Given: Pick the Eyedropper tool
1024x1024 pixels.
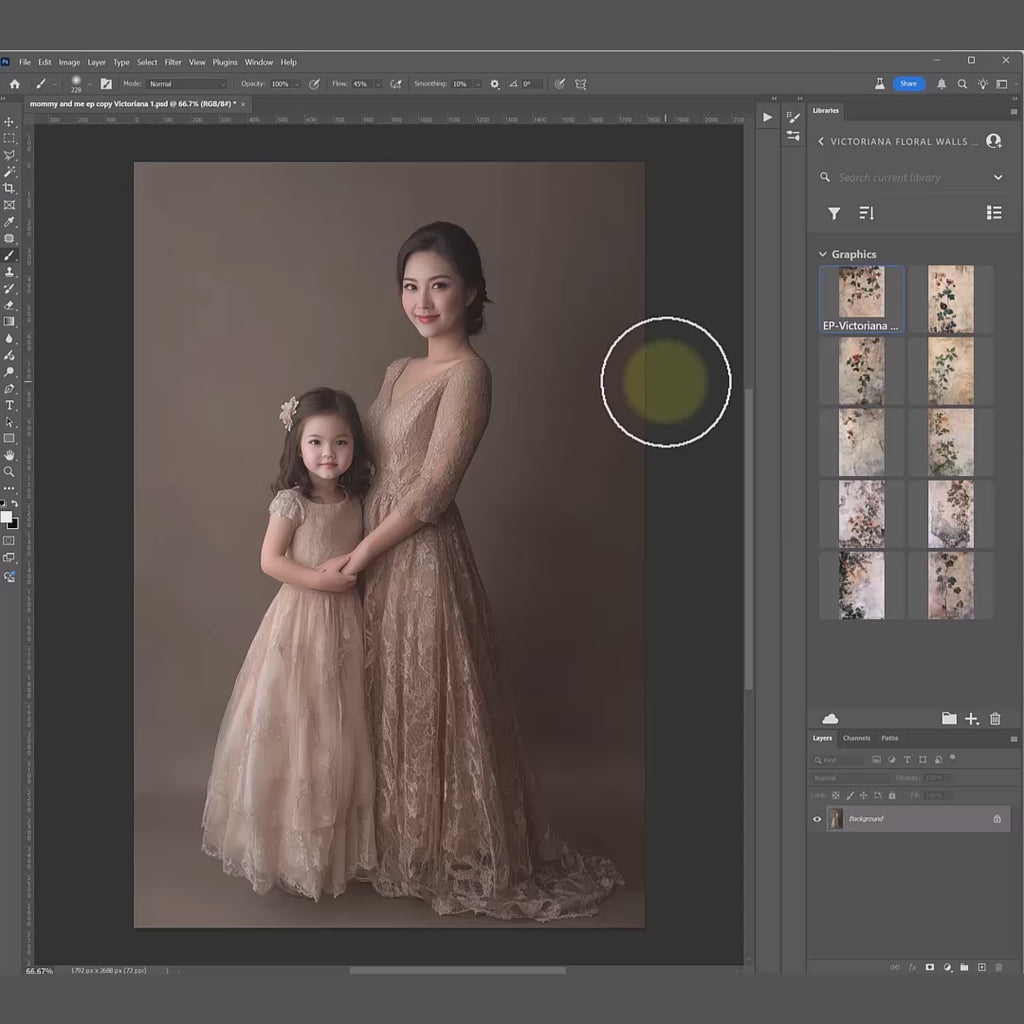Looking at the screenshot, I should click(9, 222).
